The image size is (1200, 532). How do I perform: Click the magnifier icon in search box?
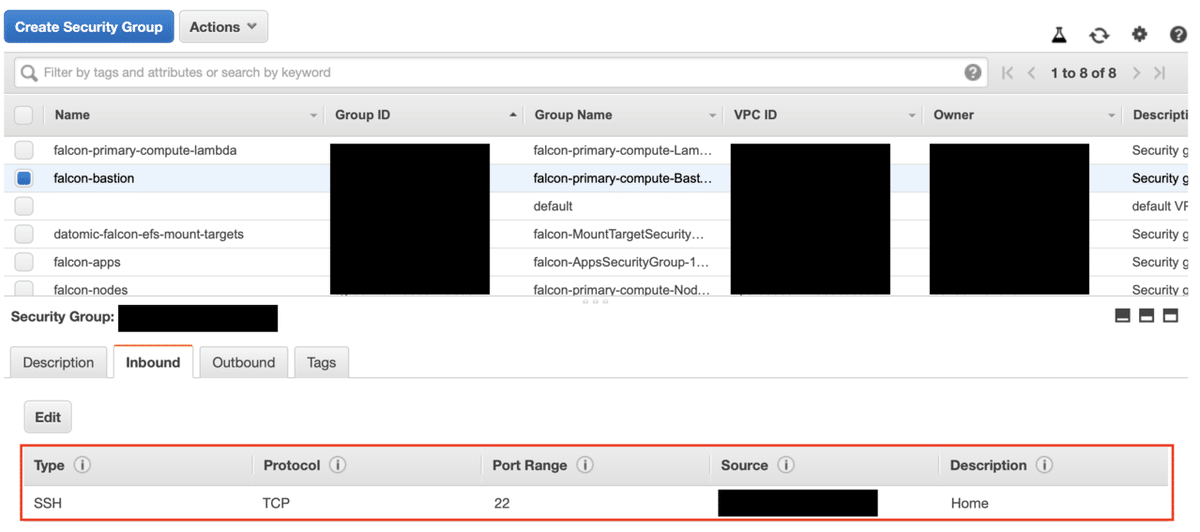29,73
